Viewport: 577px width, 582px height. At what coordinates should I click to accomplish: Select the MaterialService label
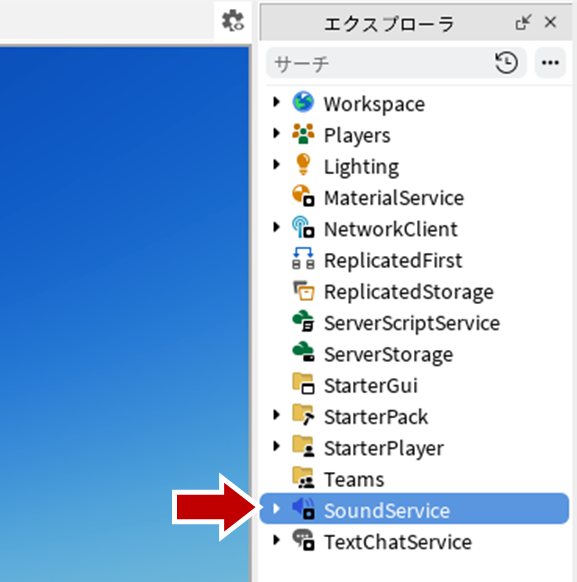[394, 198]
